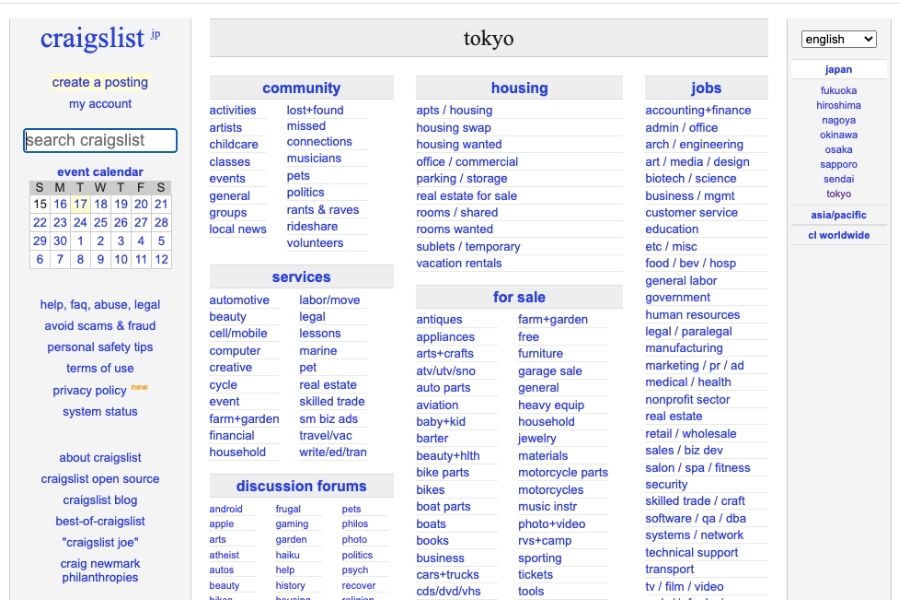Screen dimensions: 900x600
Task: Open the philos discussion forum
Action: (355, 524)
